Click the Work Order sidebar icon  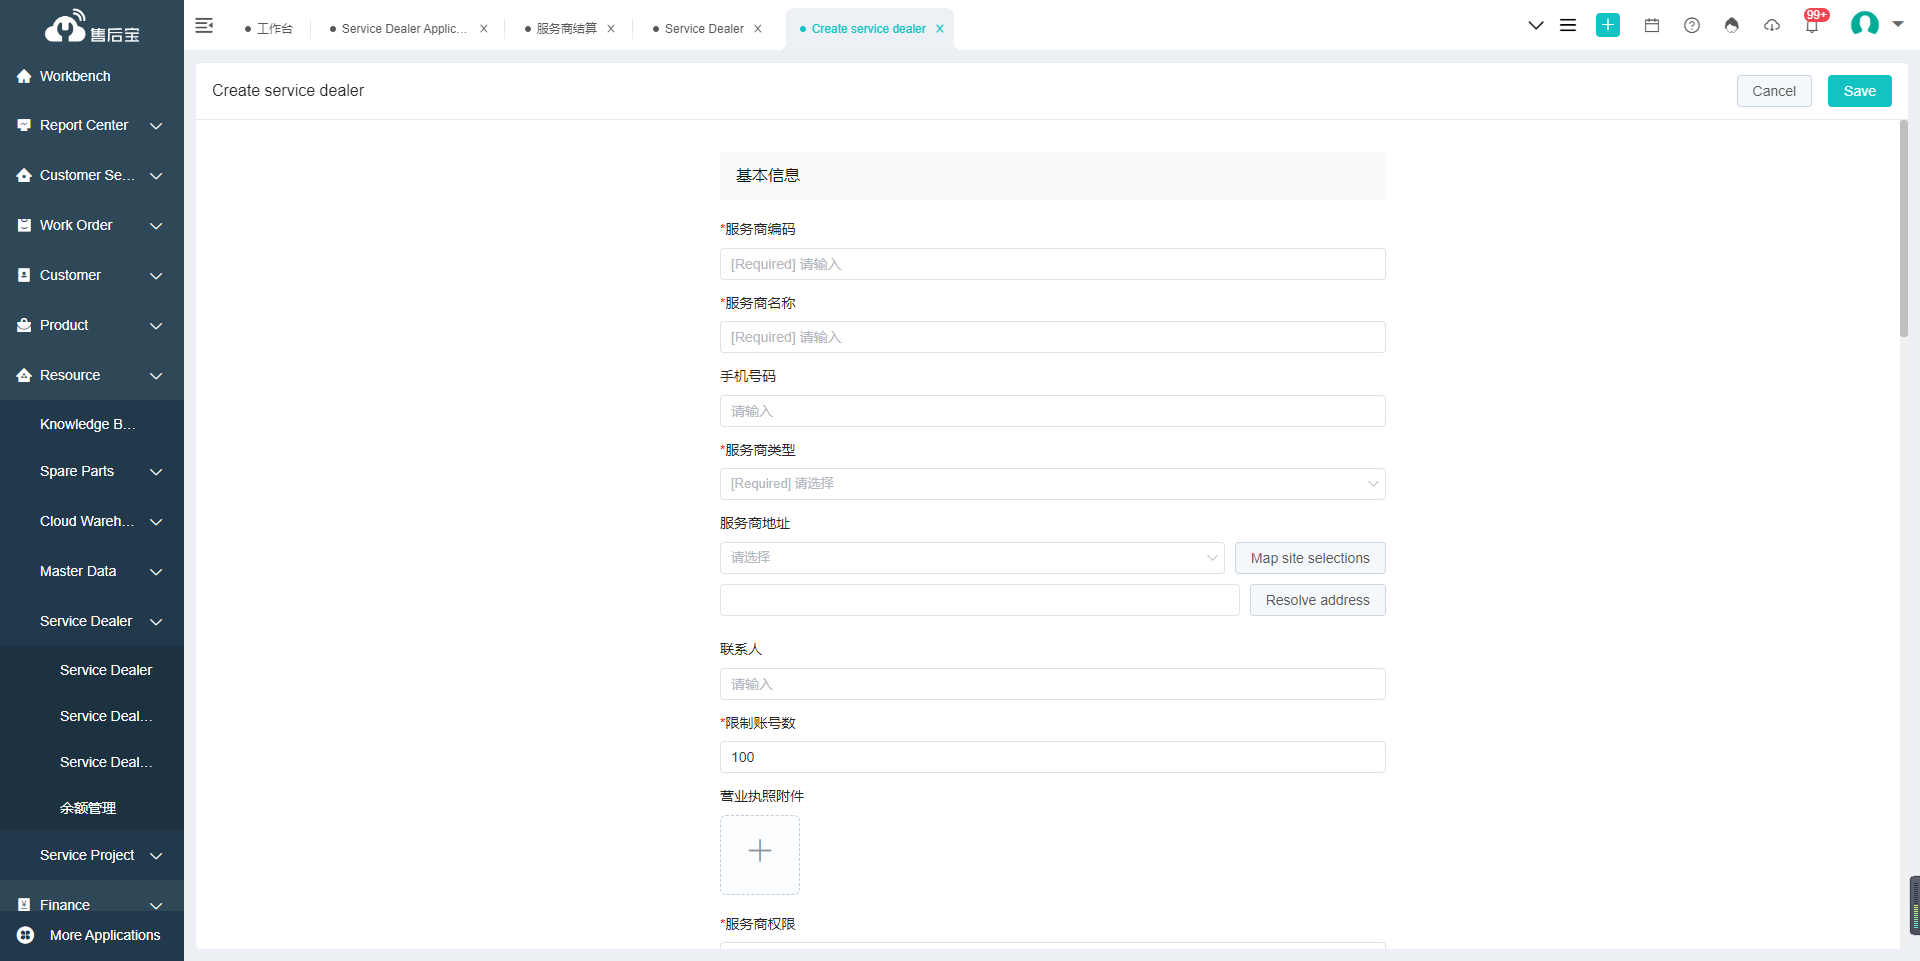(x=24, y=225)
